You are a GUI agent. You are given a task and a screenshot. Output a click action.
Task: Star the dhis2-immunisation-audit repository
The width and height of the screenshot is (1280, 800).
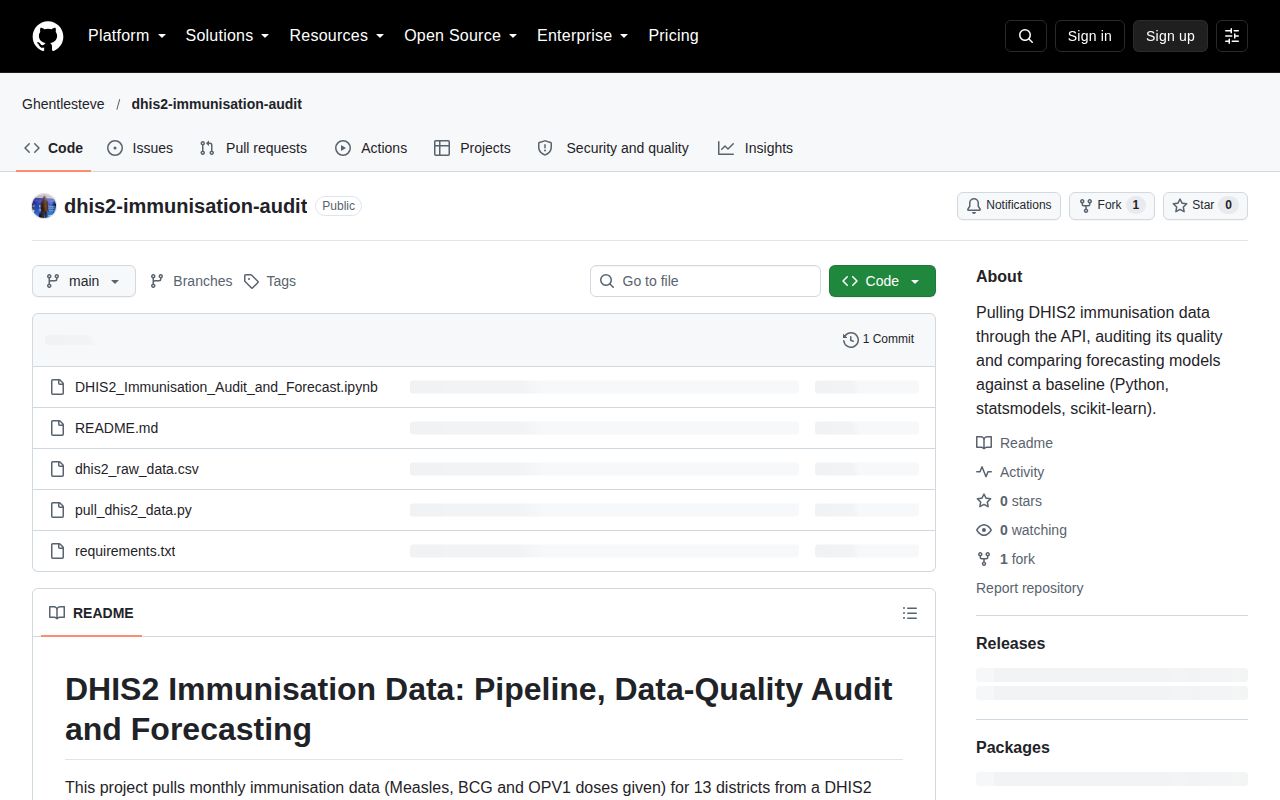click(1205, 205)
